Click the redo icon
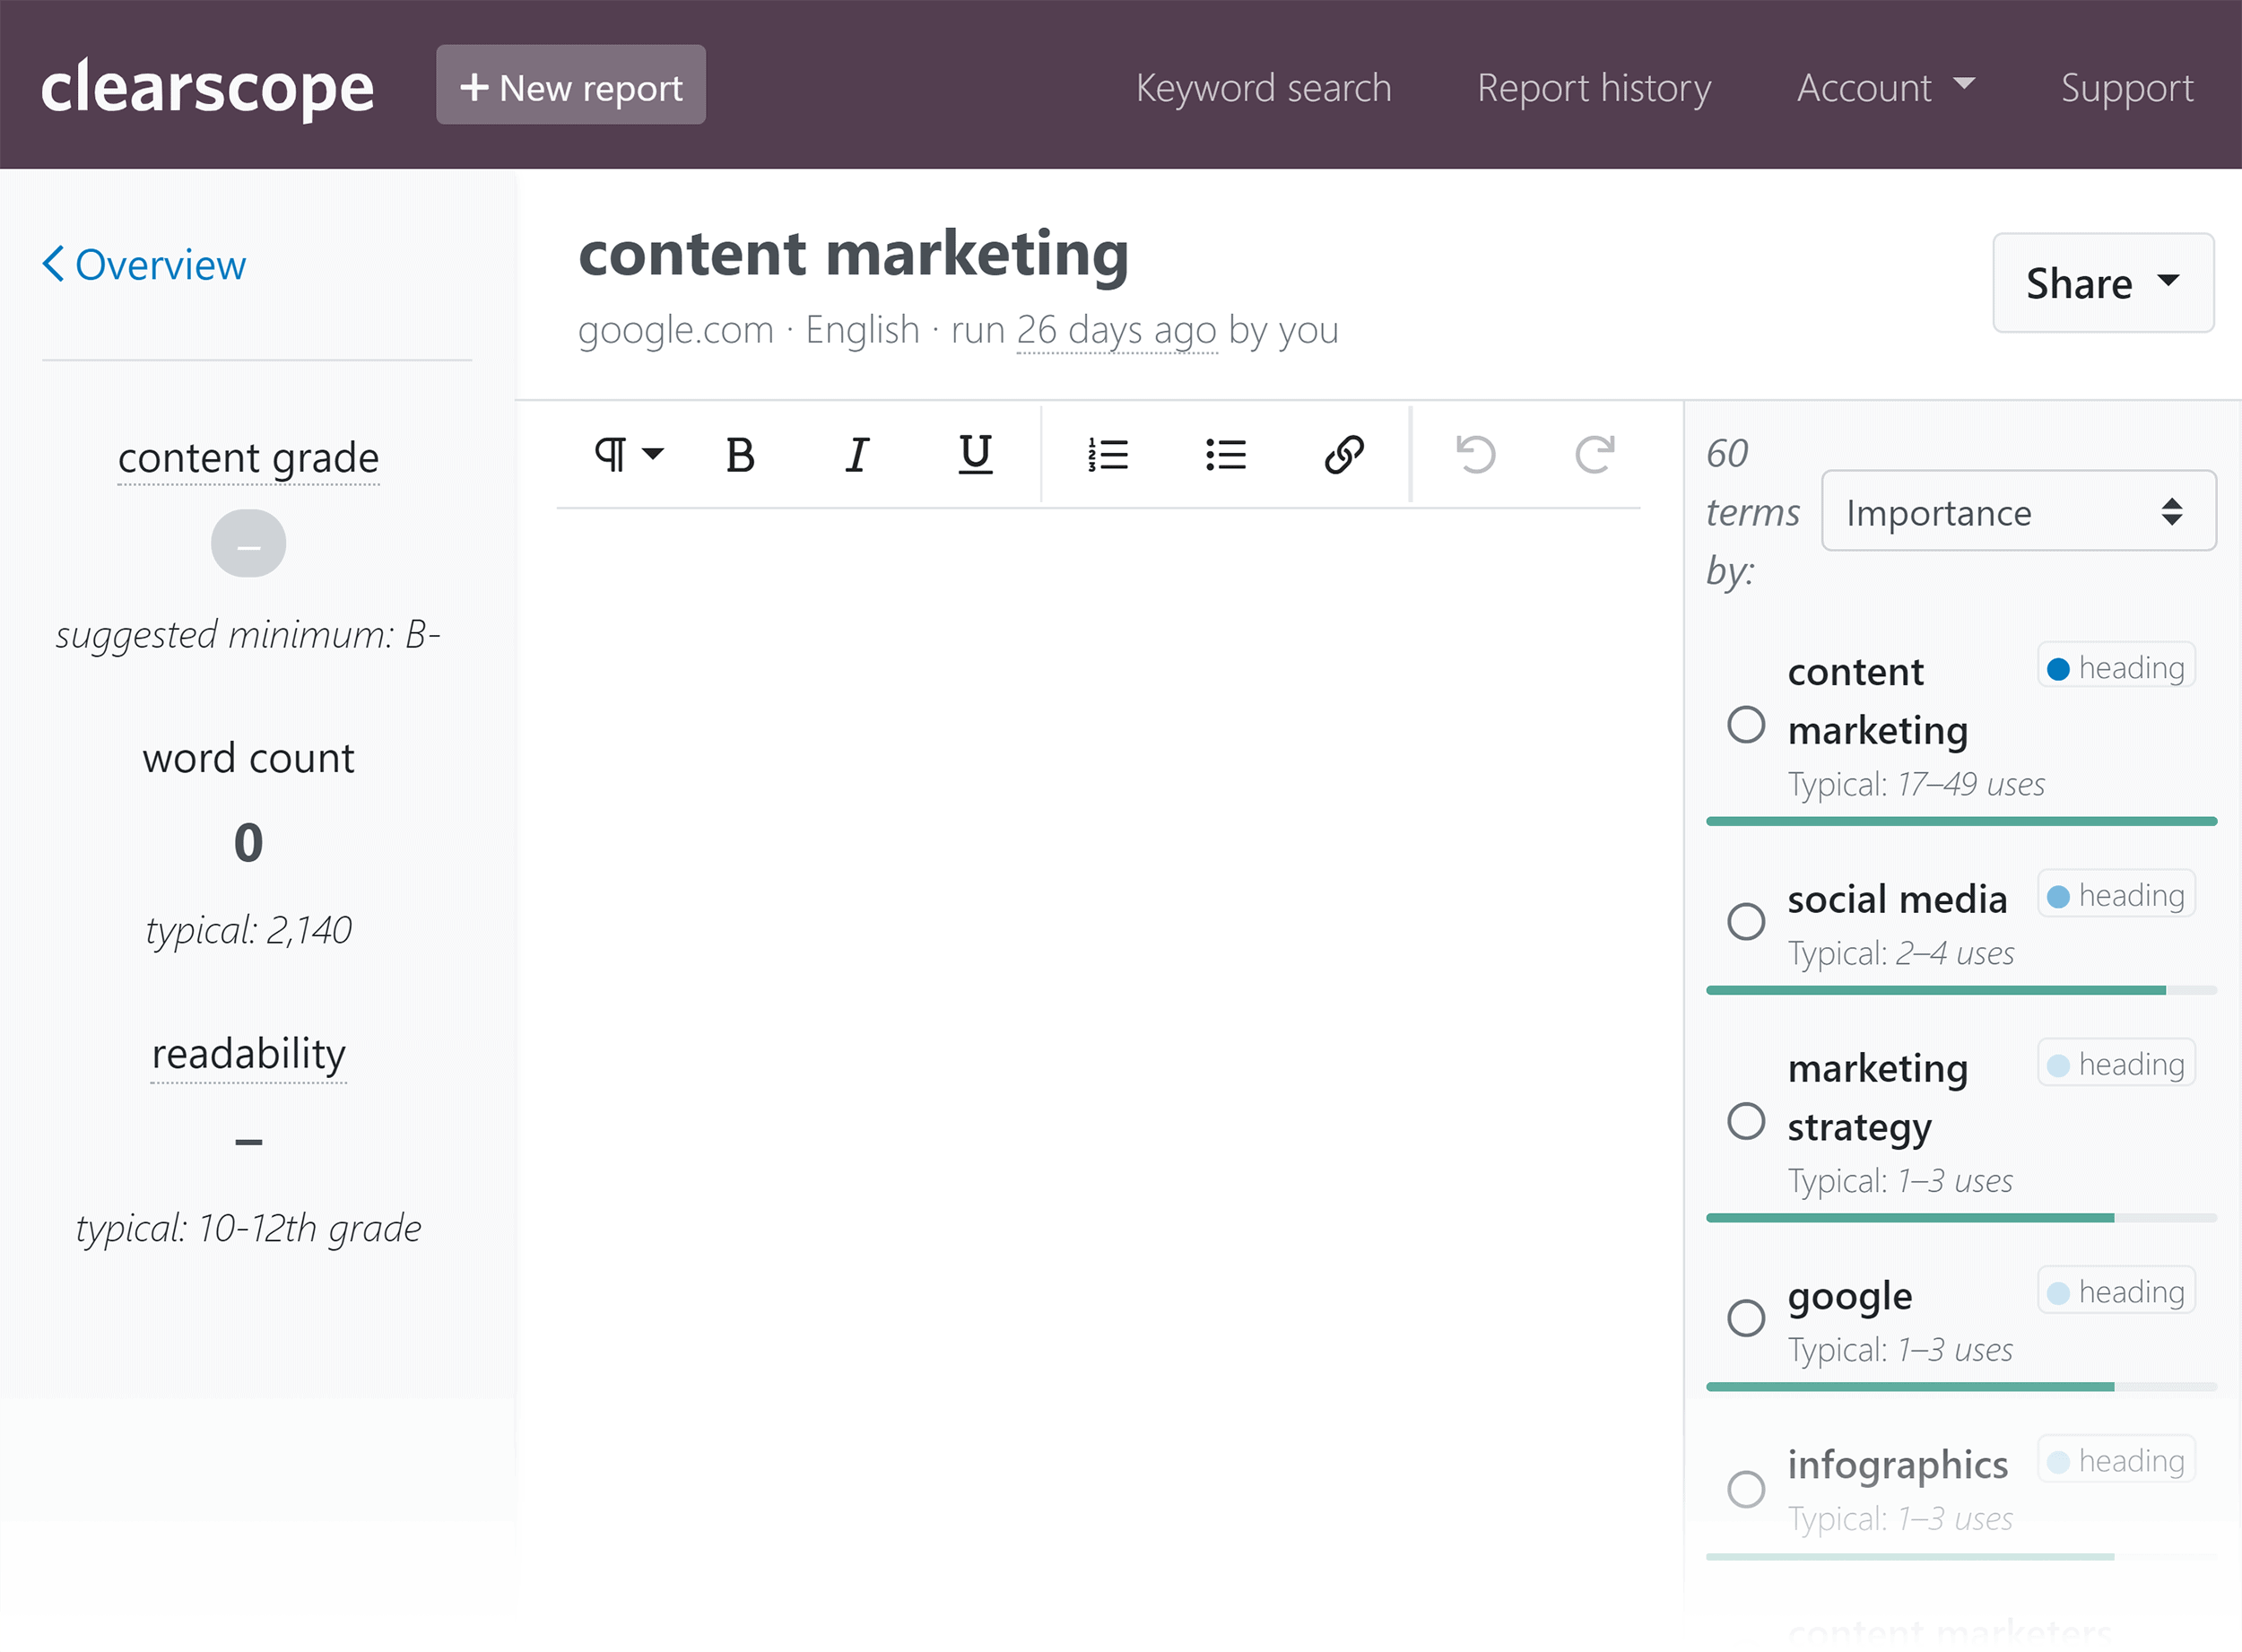The height and width of the screenshot is (1652, 2242). (1596, 455)
